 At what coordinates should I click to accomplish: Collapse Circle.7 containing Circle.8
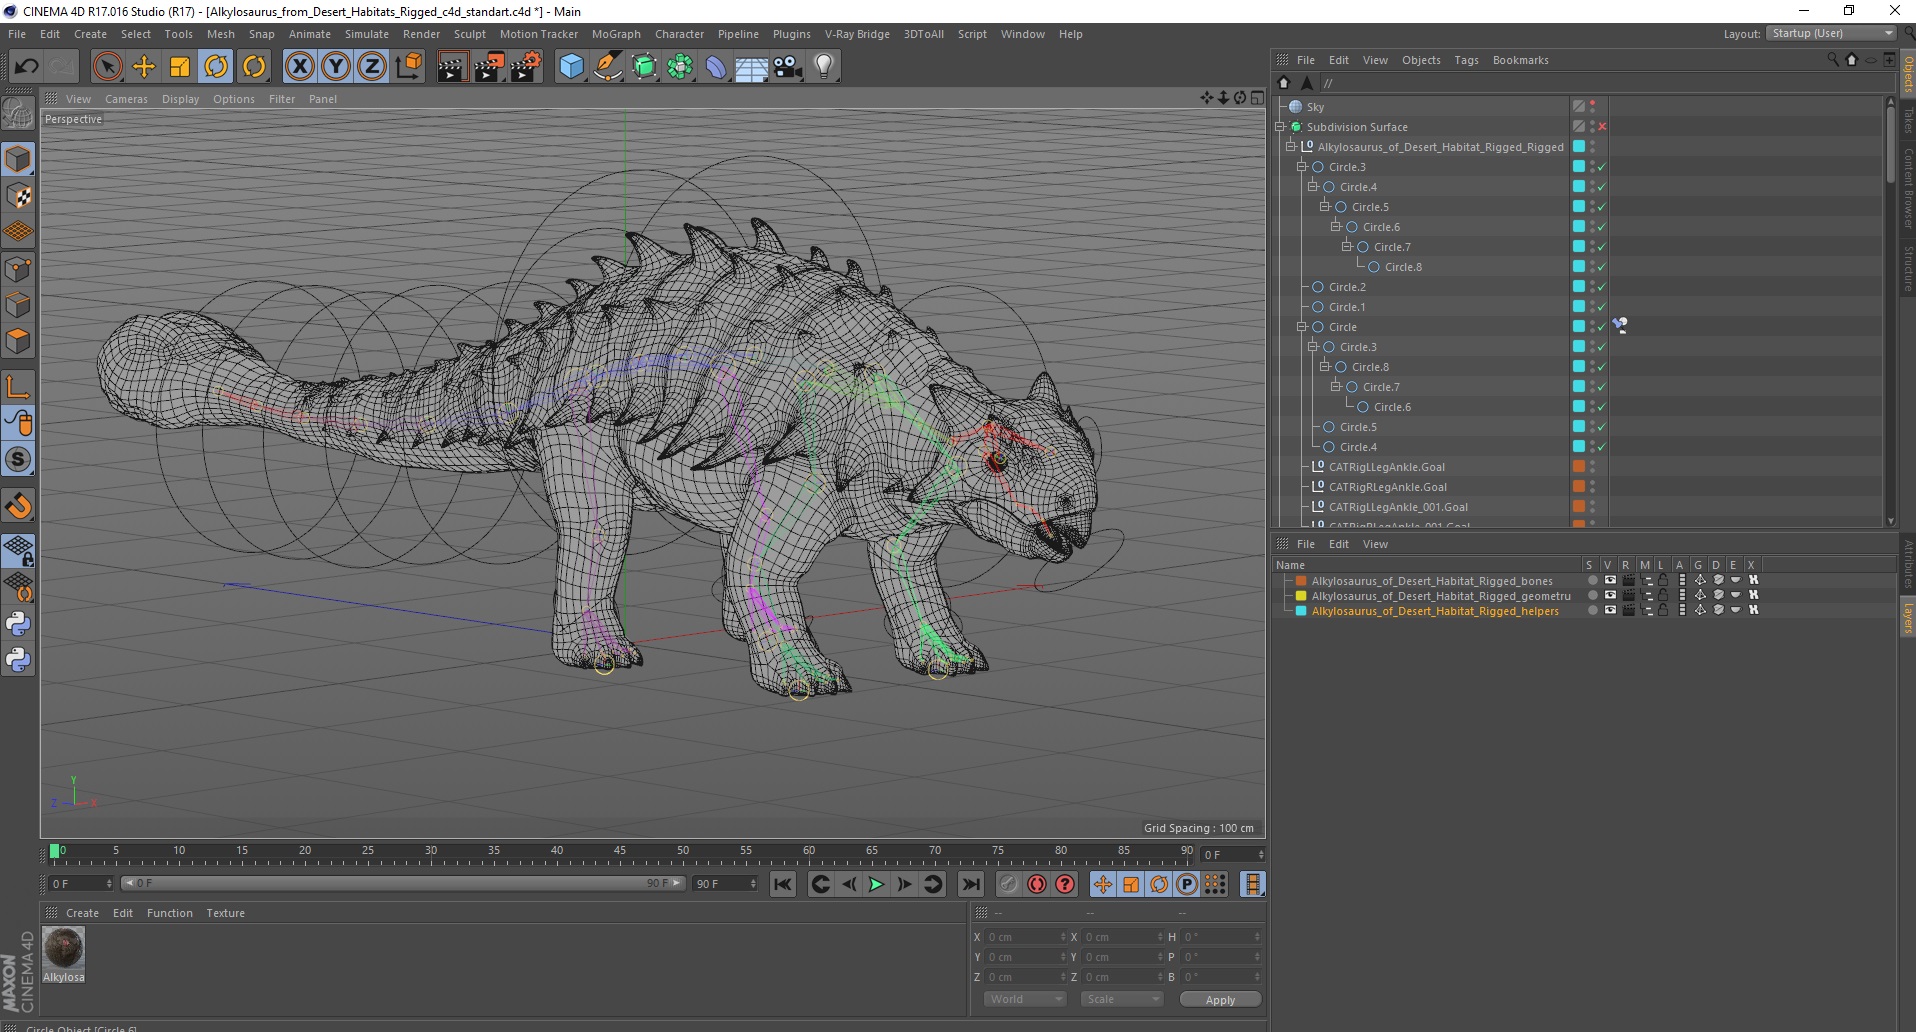pos(1346,247)
